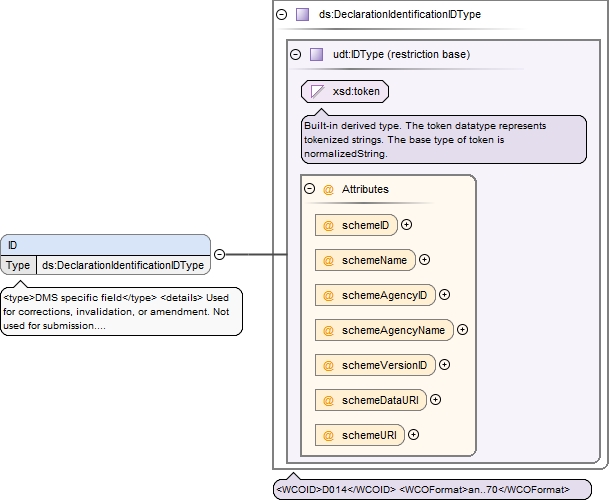Collapse the ds:DeclarationIdentificationIDType box
This screenshot has height=503, width=610.
[x=281, y=14]
